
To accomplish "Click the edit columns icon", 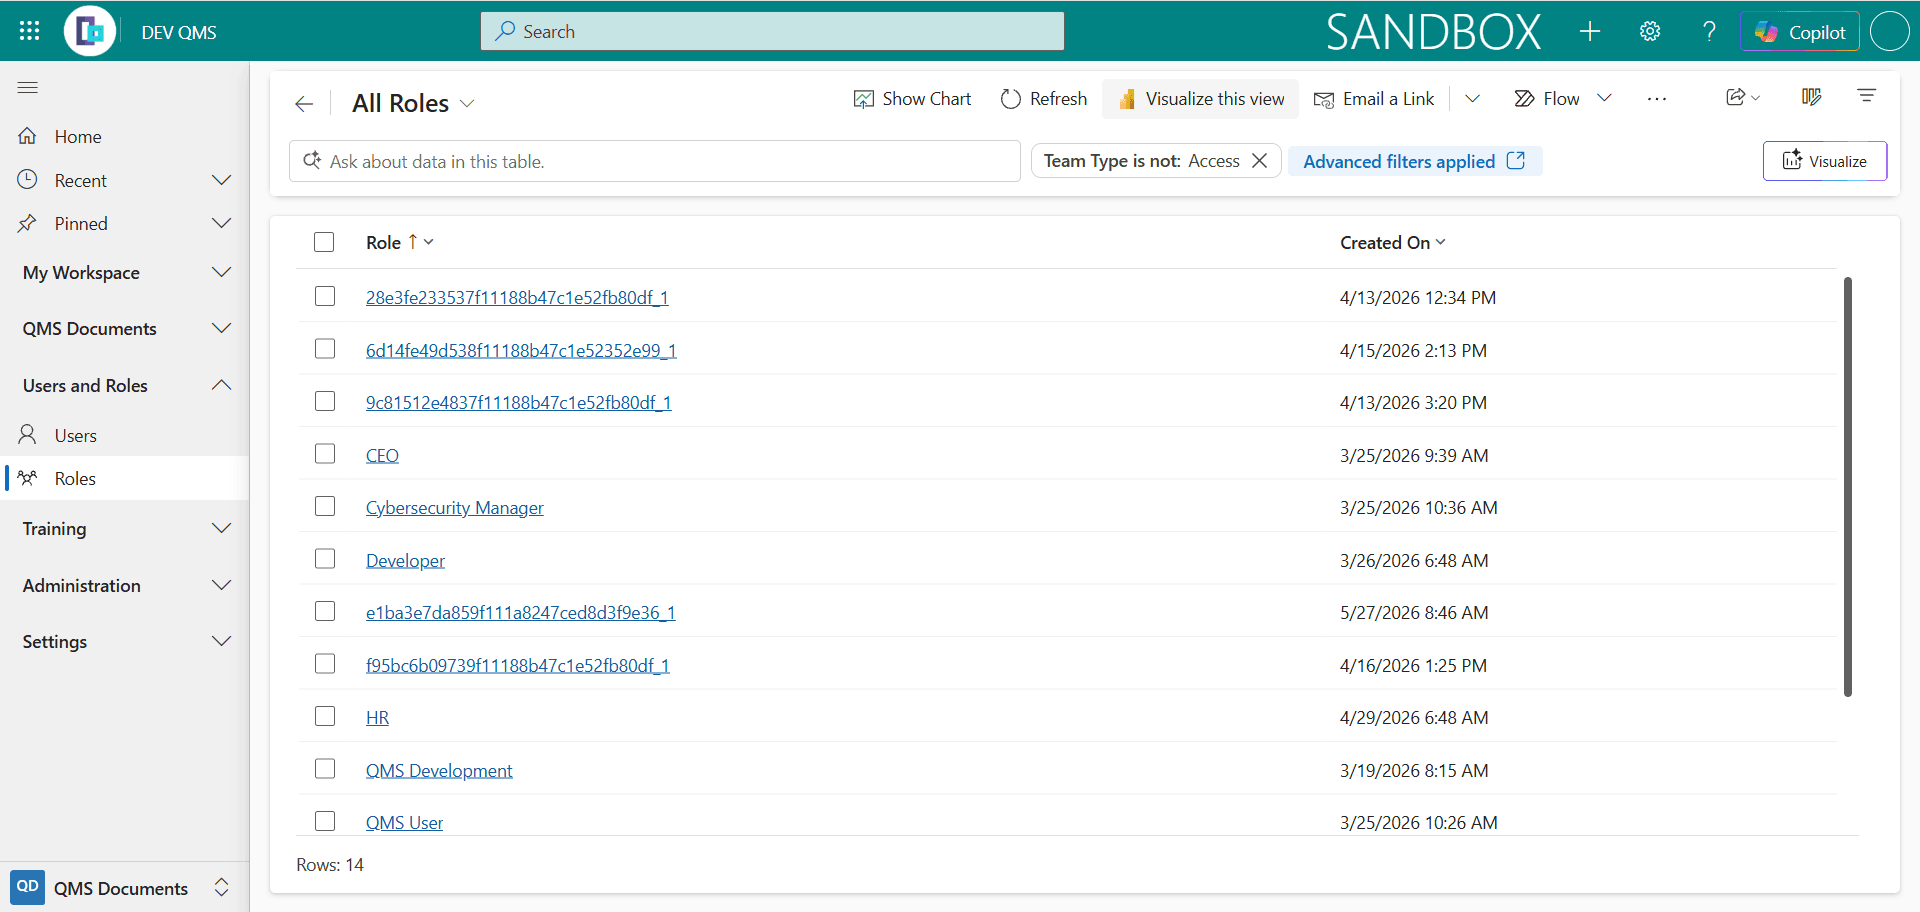I will 1811,97.
